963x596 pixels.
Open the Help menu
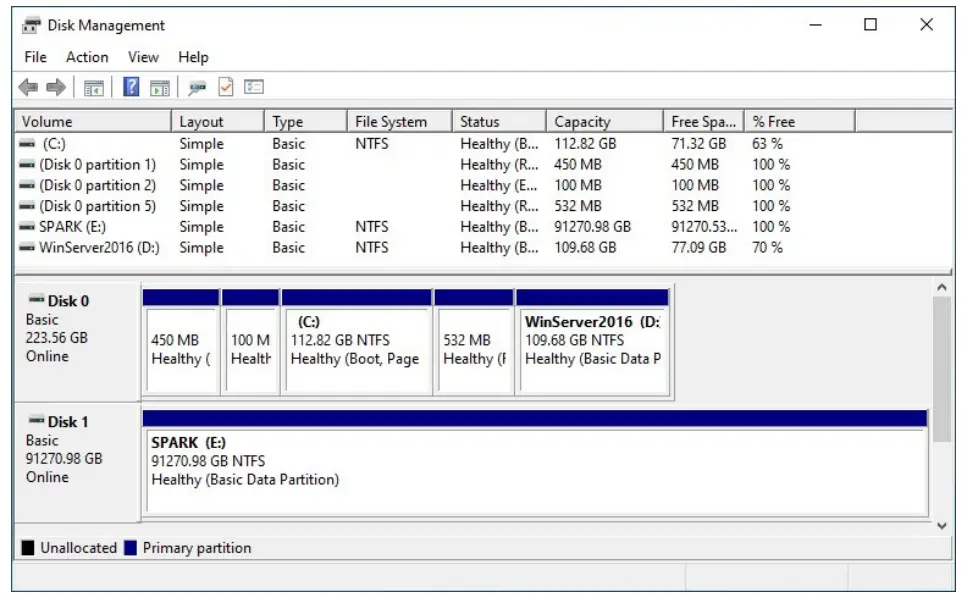(194, 57)
